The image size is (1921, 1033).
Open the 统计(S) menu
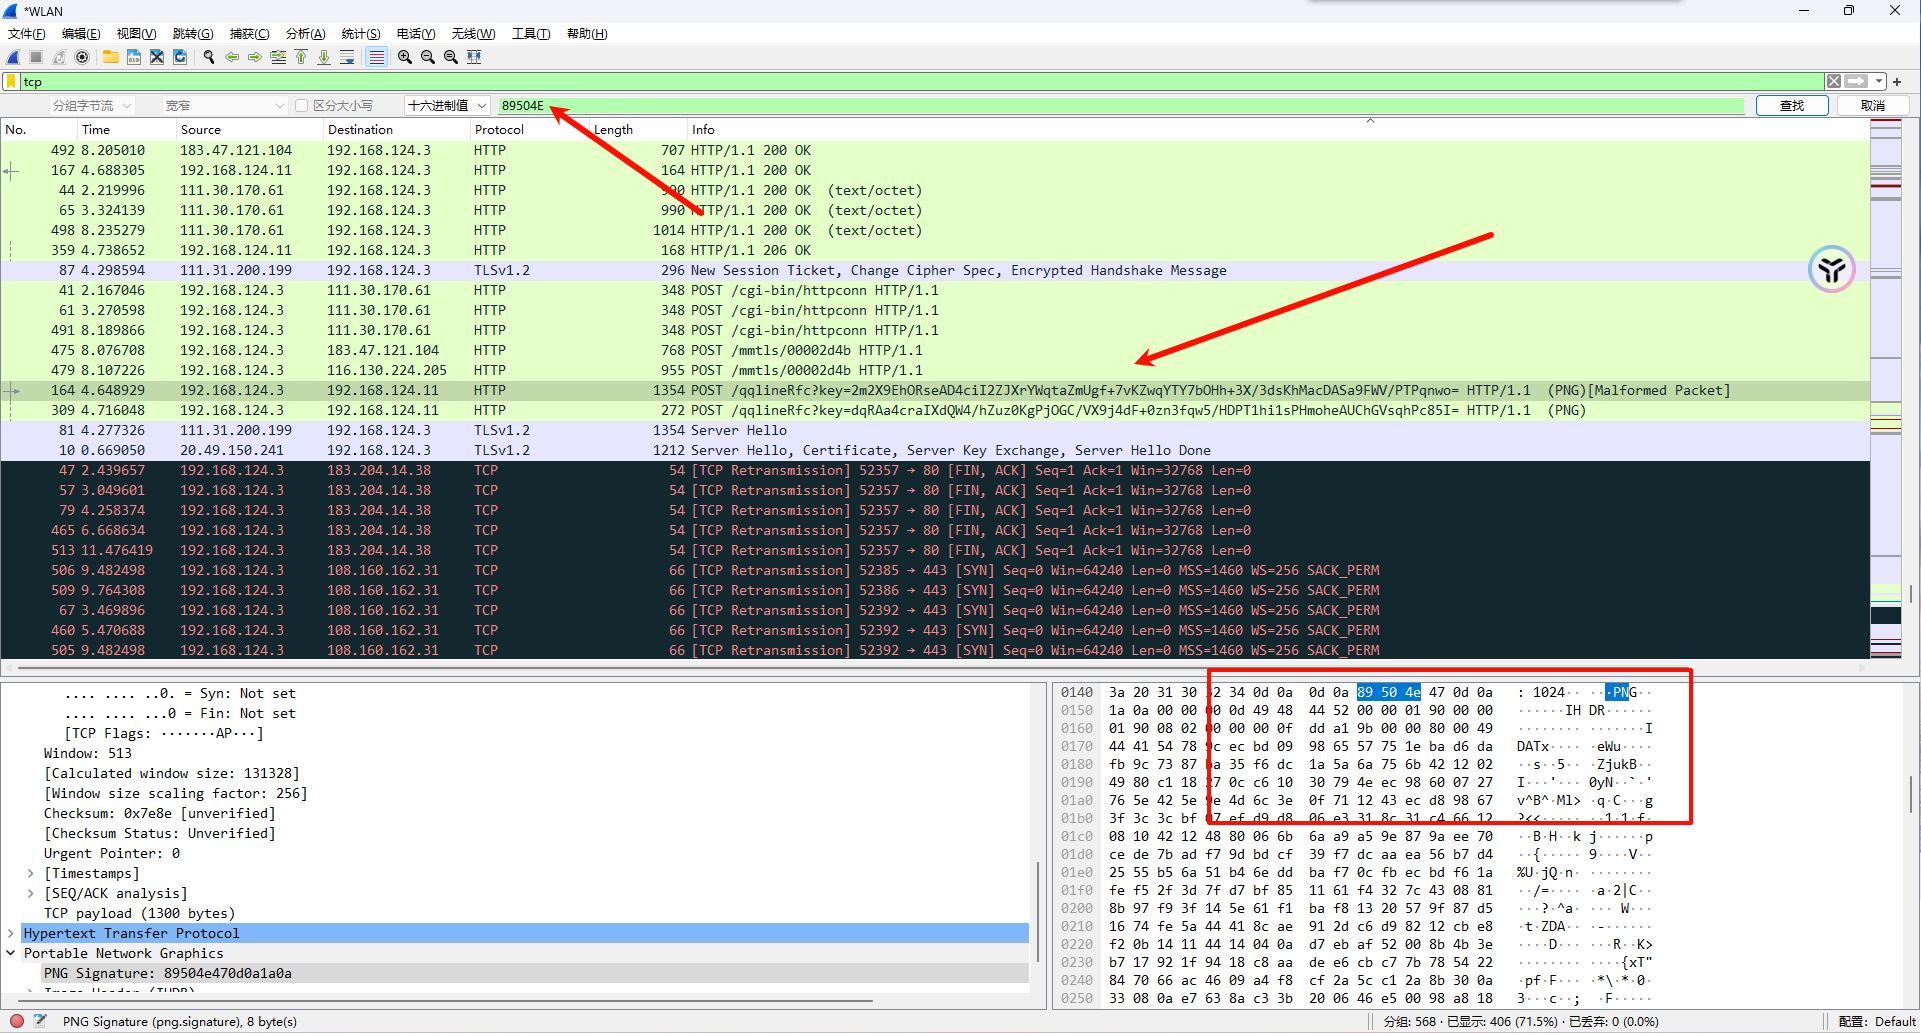click(x=360, y=33)
